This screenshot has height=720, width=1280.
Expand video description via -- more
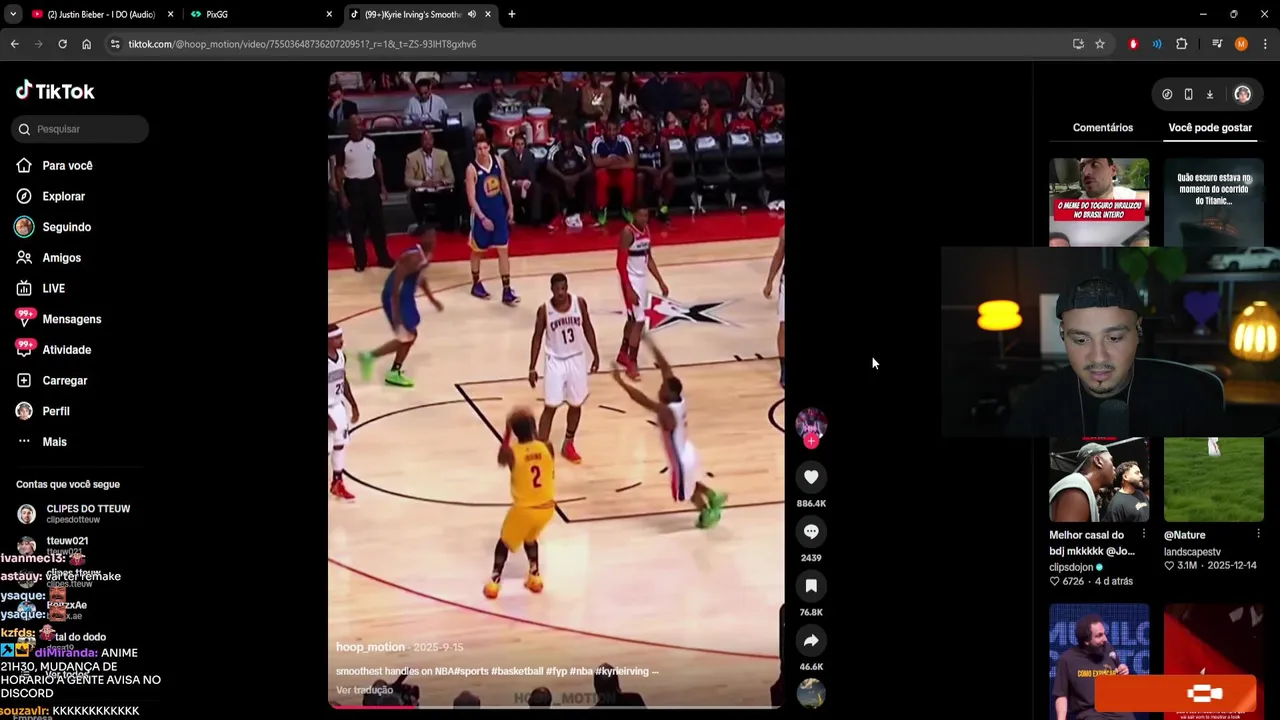coord(654,671)
